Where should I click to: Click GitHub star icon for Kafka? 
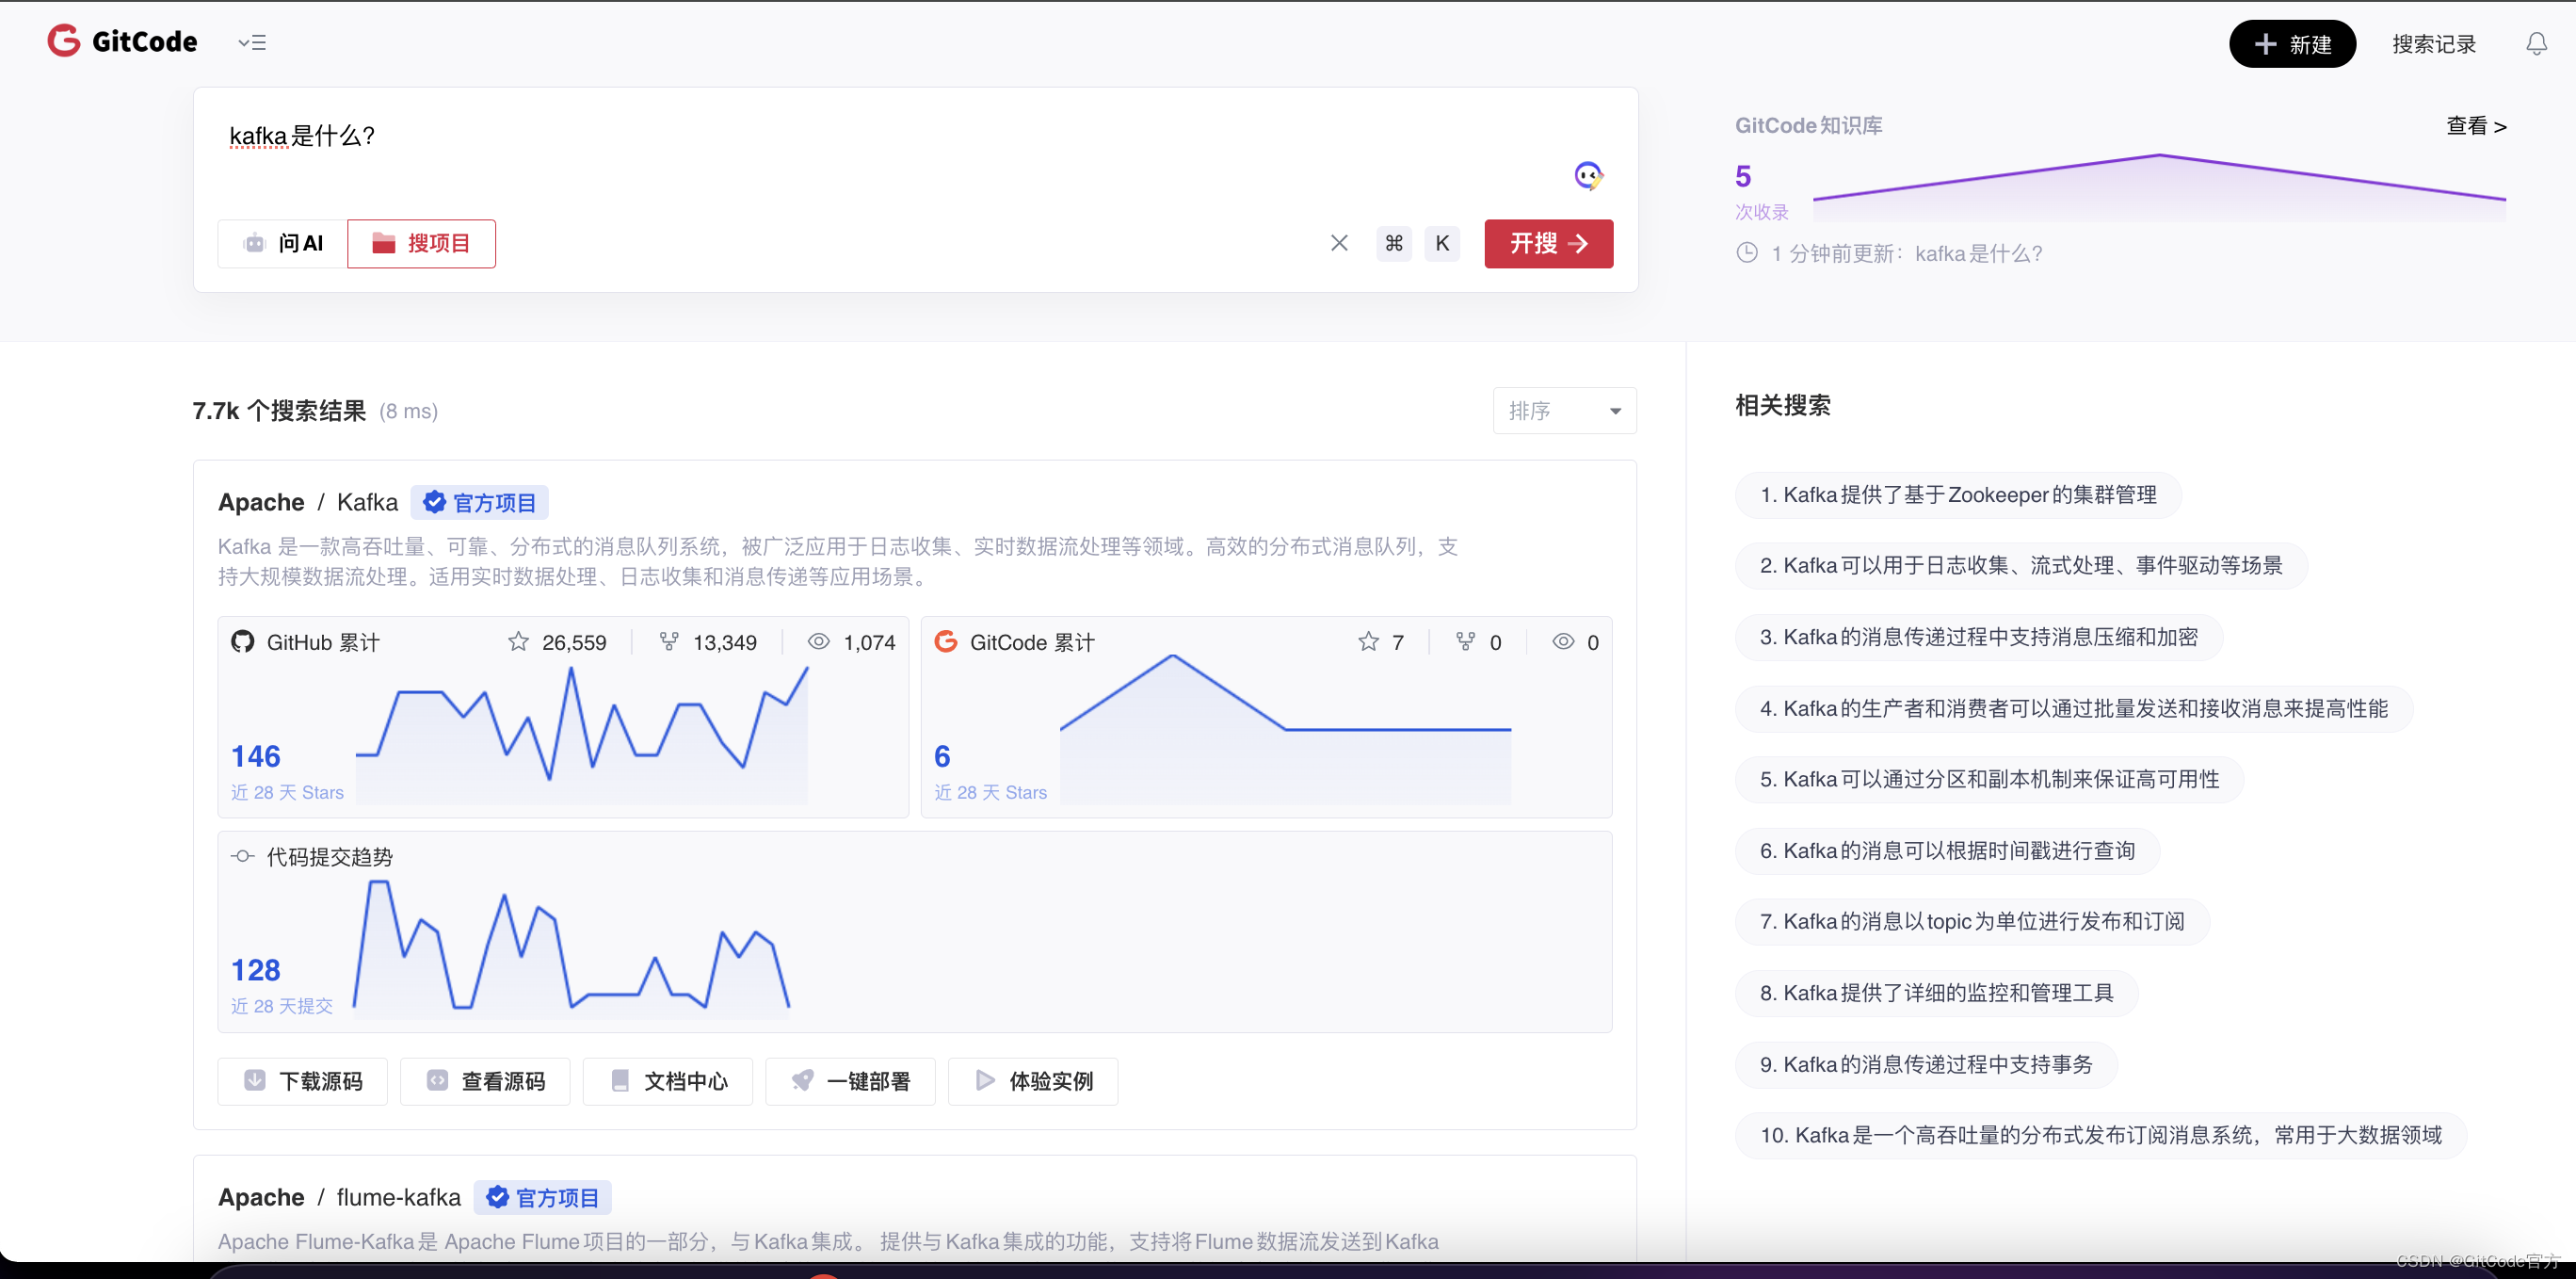[x=518, y=642]
